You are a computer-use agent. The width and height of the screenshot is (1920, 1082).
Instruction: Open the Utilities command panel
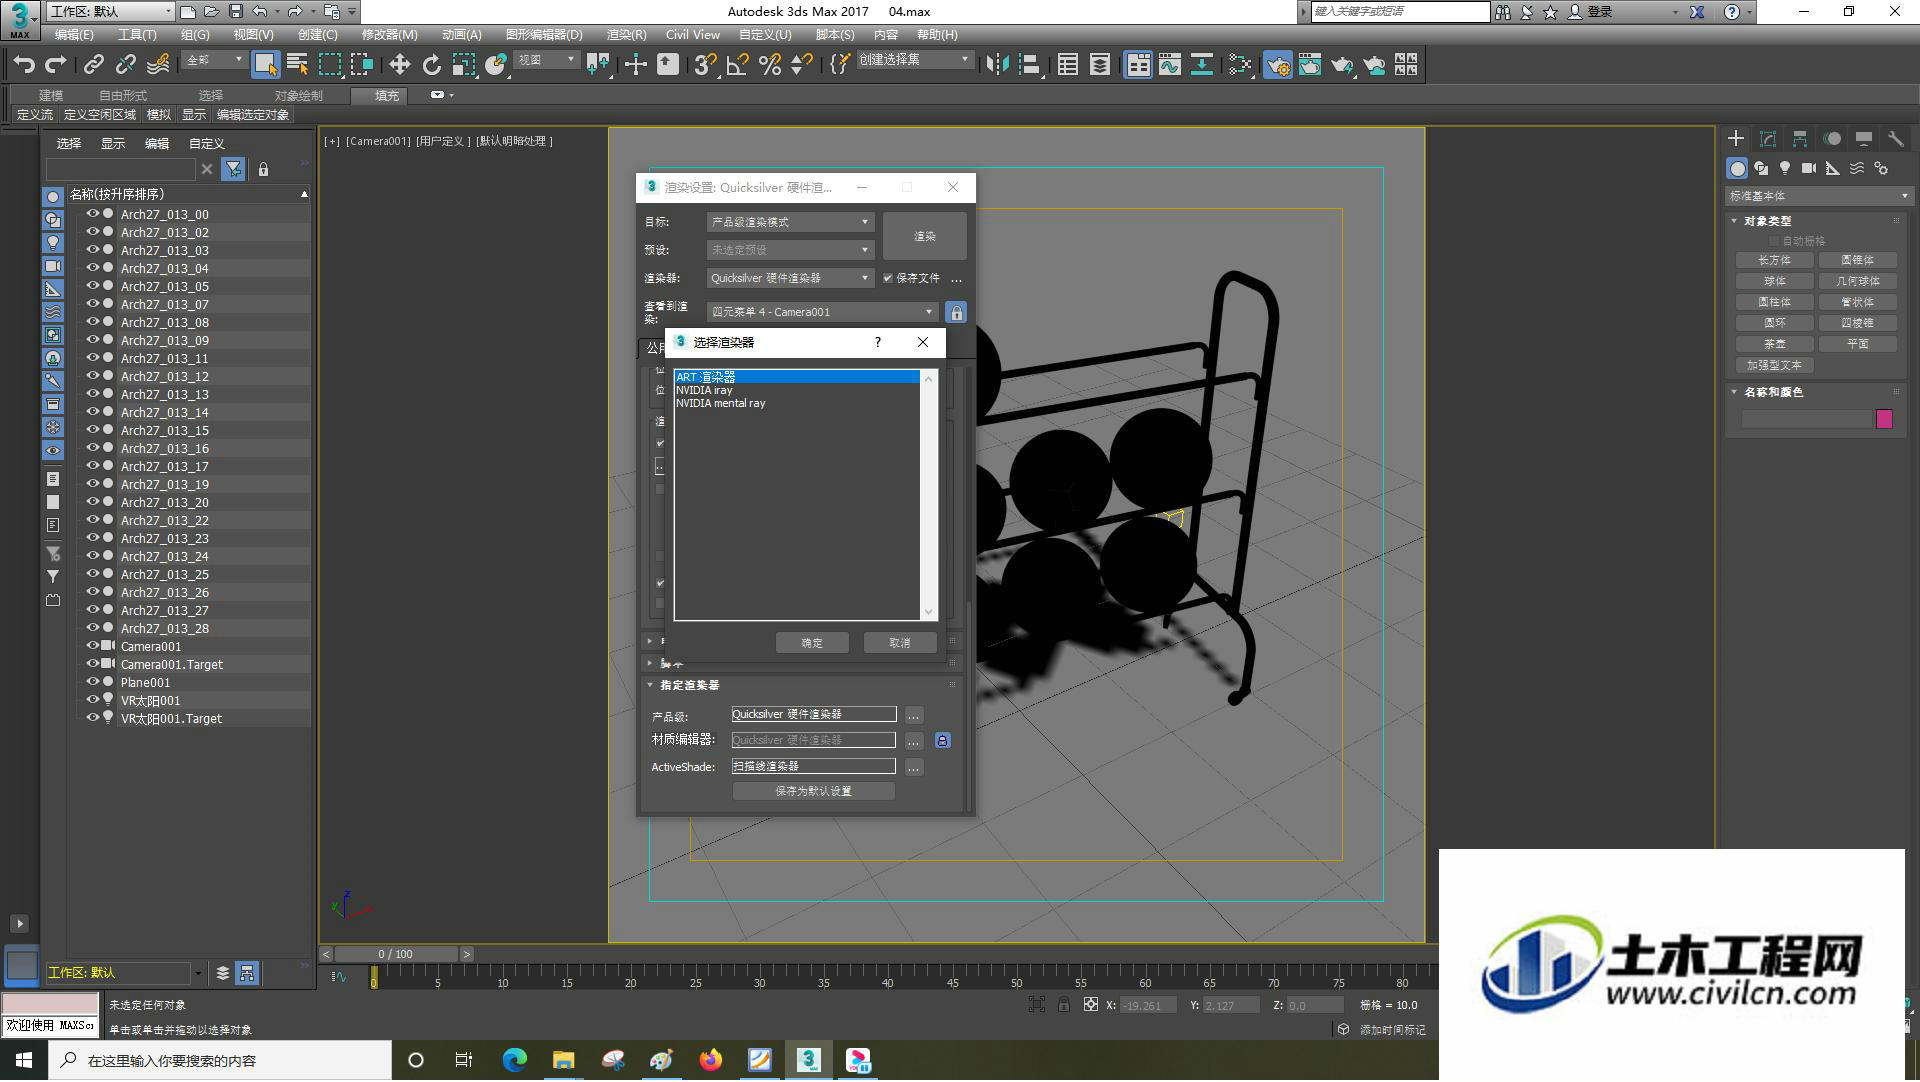1896,139
